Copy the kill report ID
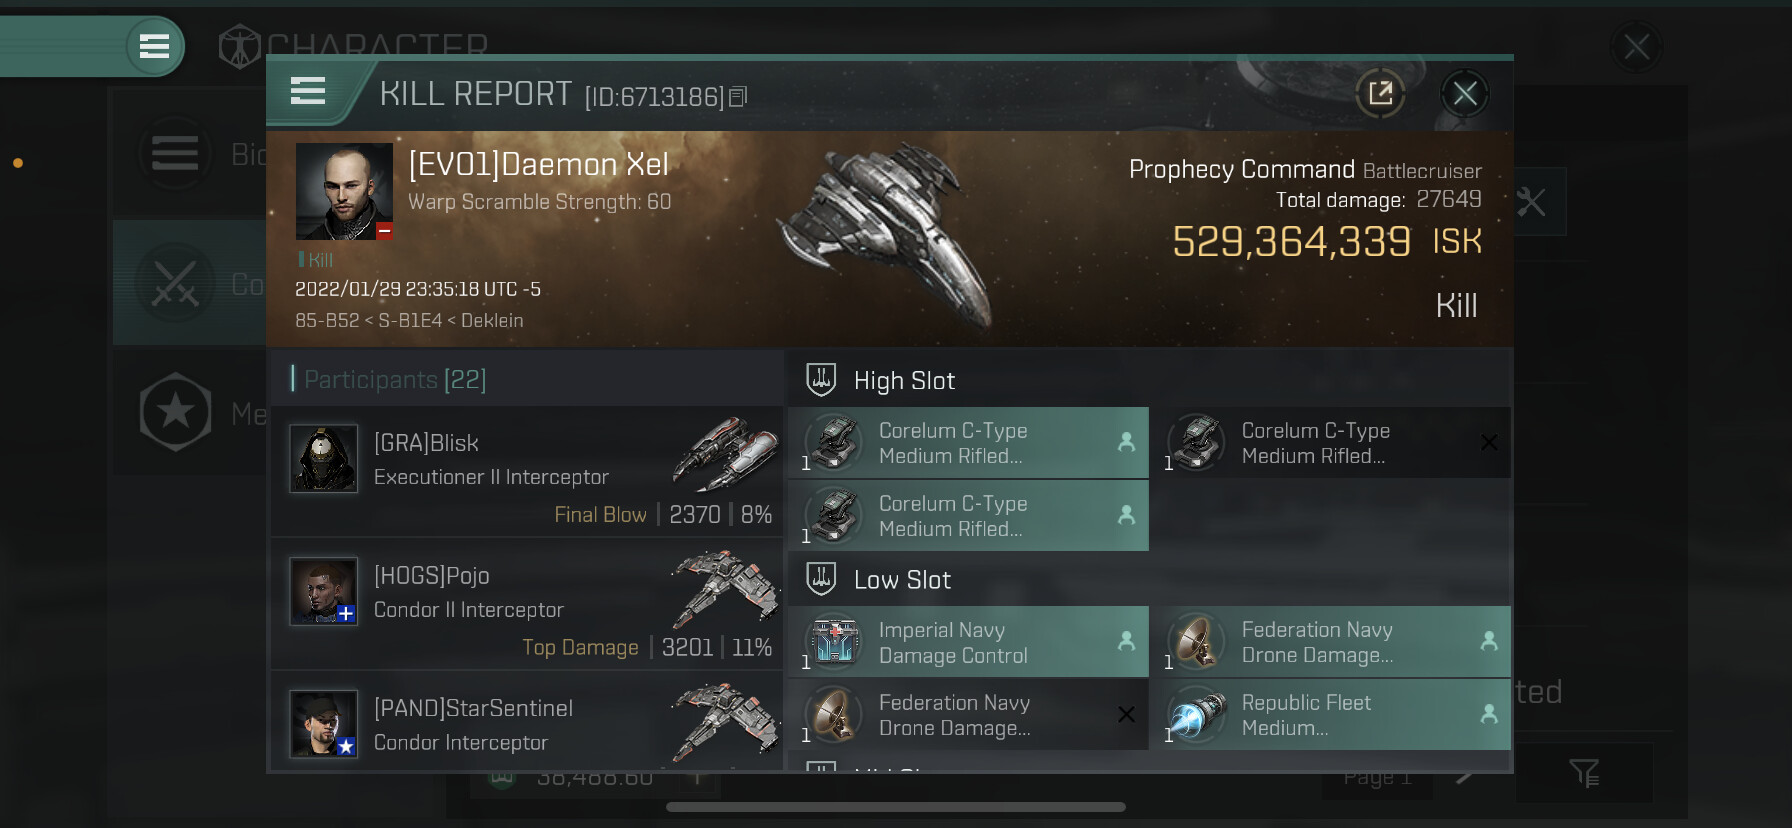 [x=738, y=97]
